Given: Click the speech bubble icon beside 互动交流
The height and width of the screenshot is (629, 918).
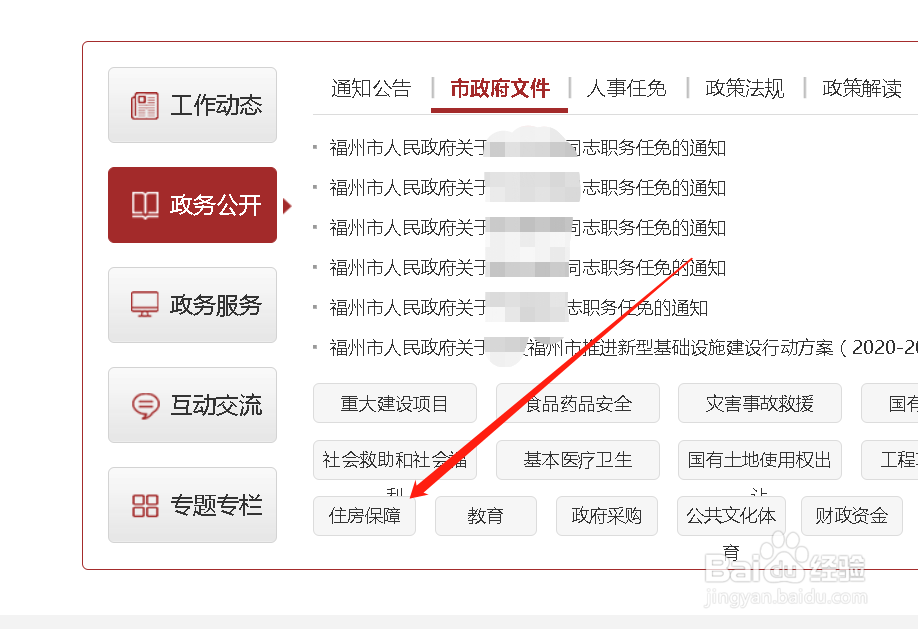Looking at the screenshot, I should click(145, 405).
